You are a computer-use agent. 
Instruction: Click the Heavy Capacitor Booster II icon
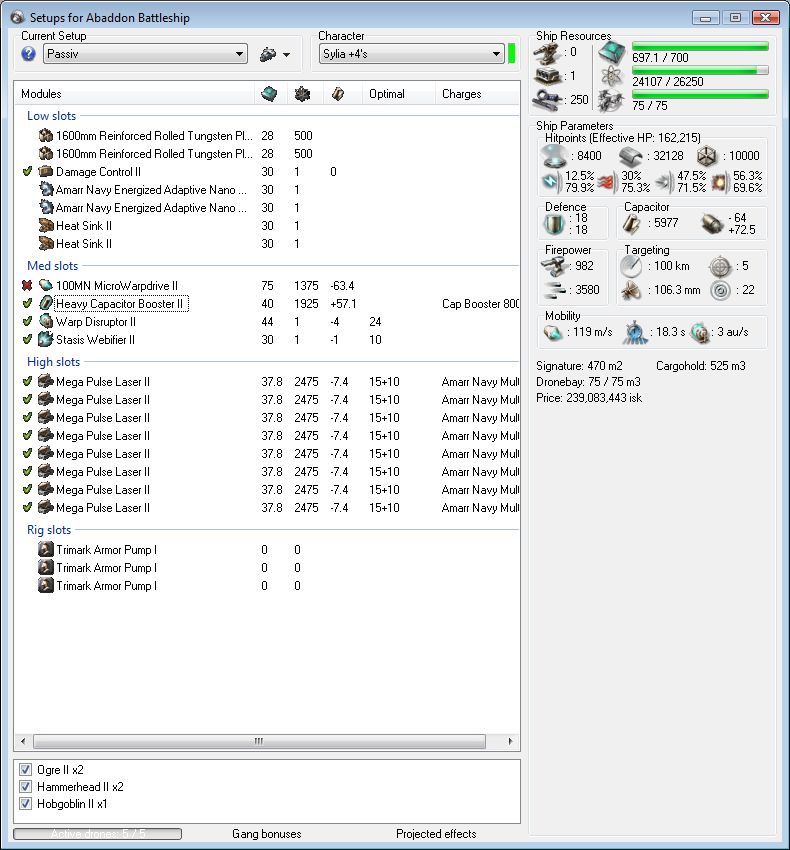pyautogui.click(x=46, y=304)
